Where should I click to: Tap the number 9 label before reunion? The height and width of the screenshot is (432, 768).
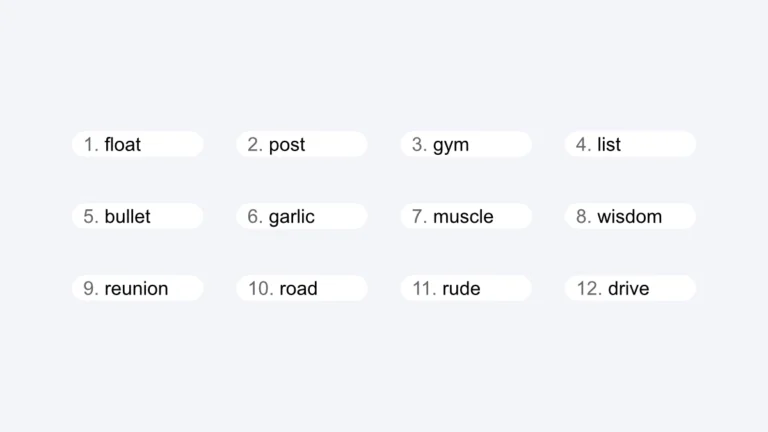[91, 289]
